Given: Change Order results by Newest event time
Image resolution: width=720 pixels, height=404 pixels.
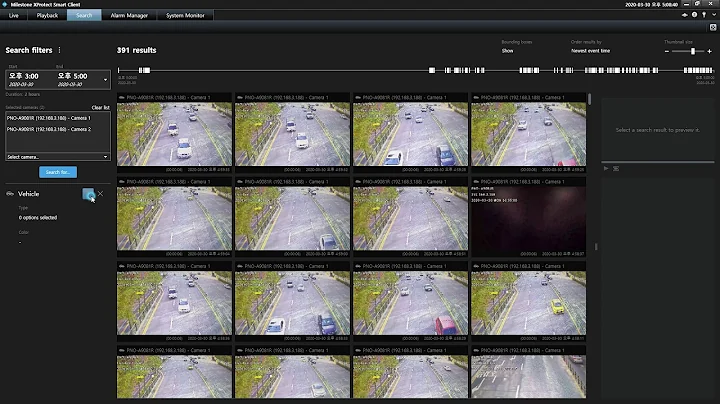Looking at the screenshot, I should 591,51.
